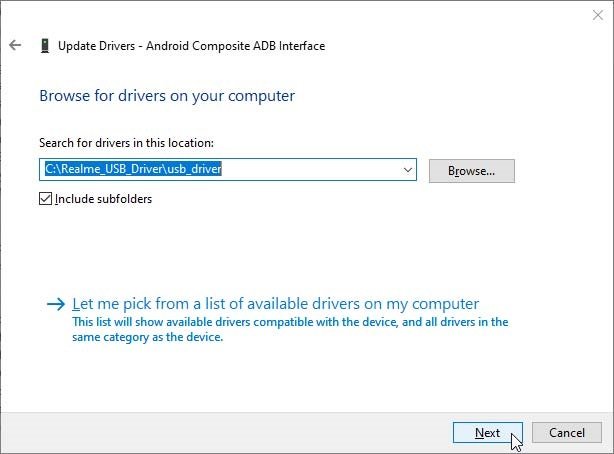Cancel the driver update wizard
This screenshot has width=614, height=454.
click(x=567, y=432)
